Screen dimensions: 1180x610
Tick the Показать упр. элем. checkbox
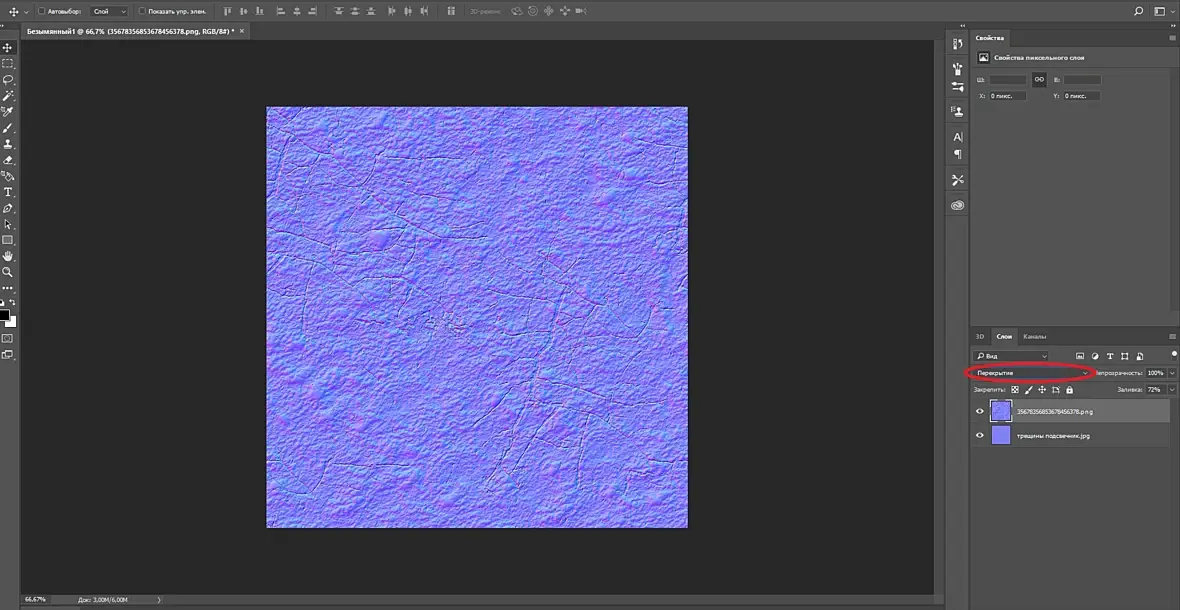[142, 11]
